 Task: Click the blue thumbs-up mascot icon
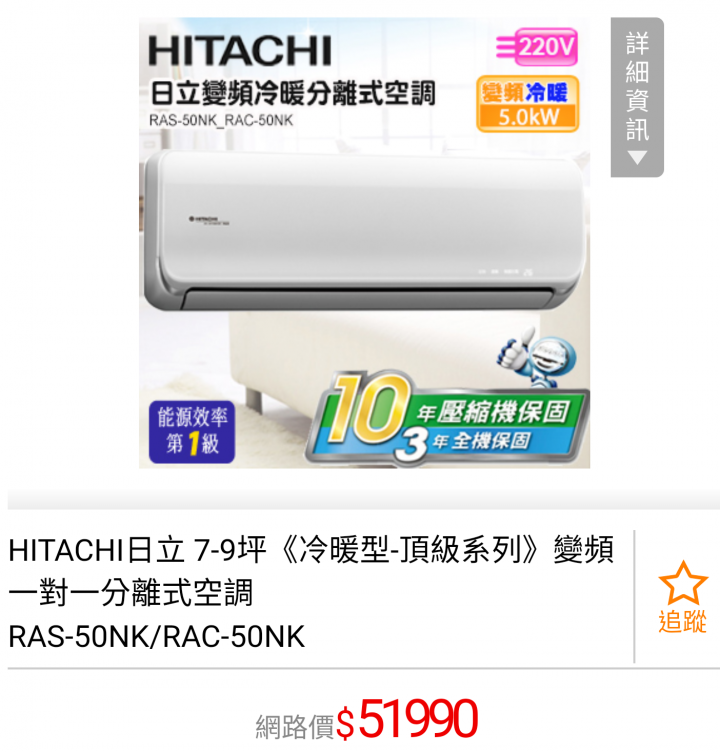tap(537, 356)
